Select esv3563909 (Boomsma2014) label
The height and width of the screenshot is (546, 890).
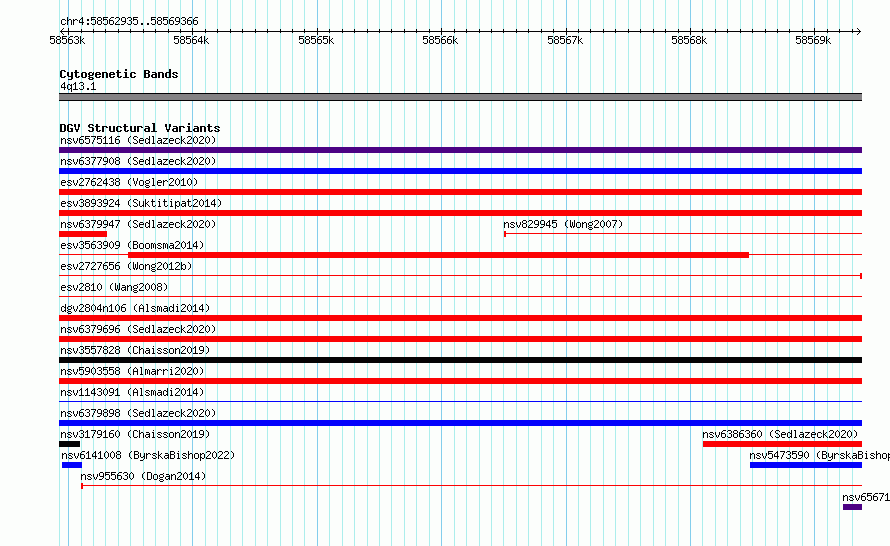tap(132, 245)
